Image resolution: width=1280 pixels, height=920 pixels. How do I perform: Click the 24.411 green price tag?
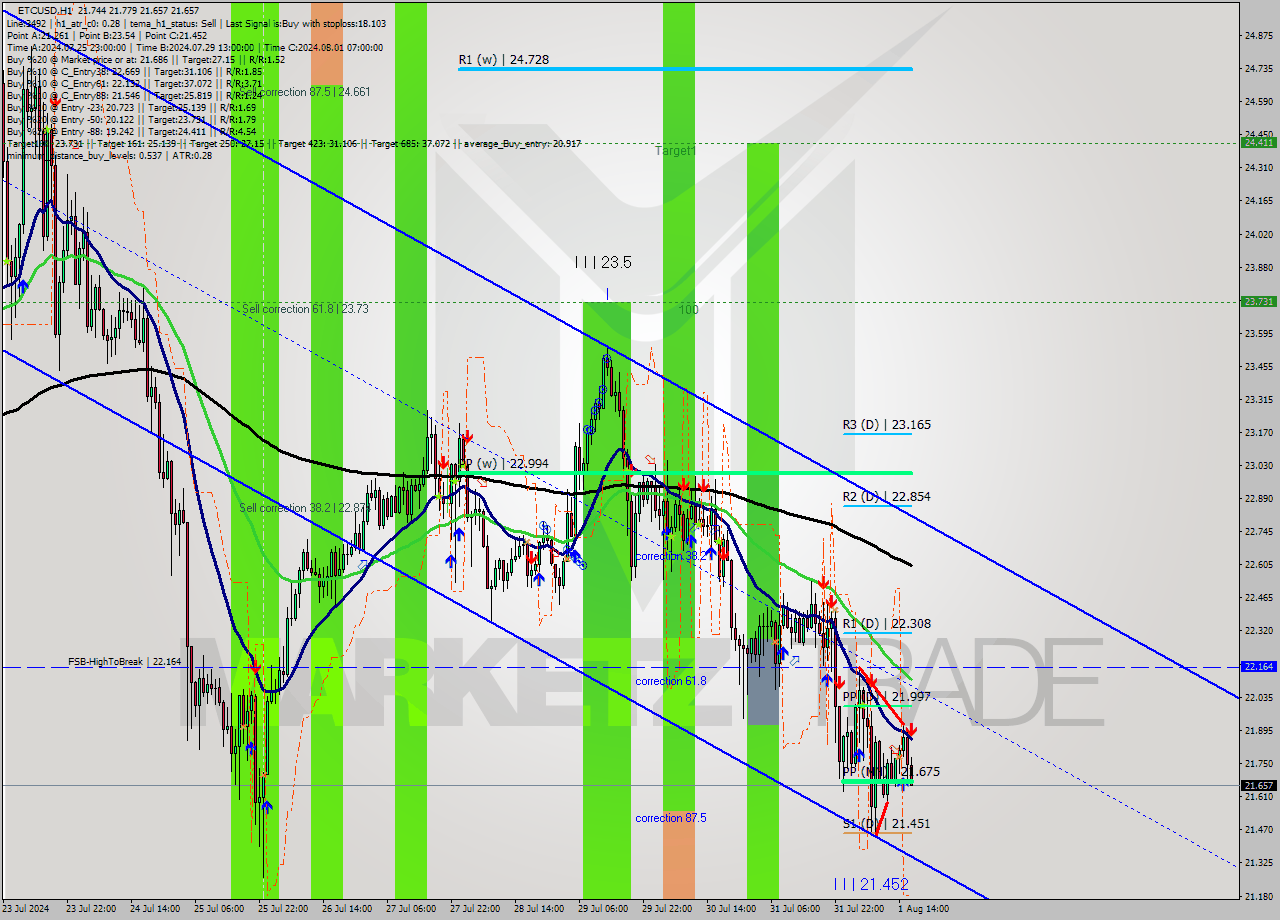point(1257,143)
